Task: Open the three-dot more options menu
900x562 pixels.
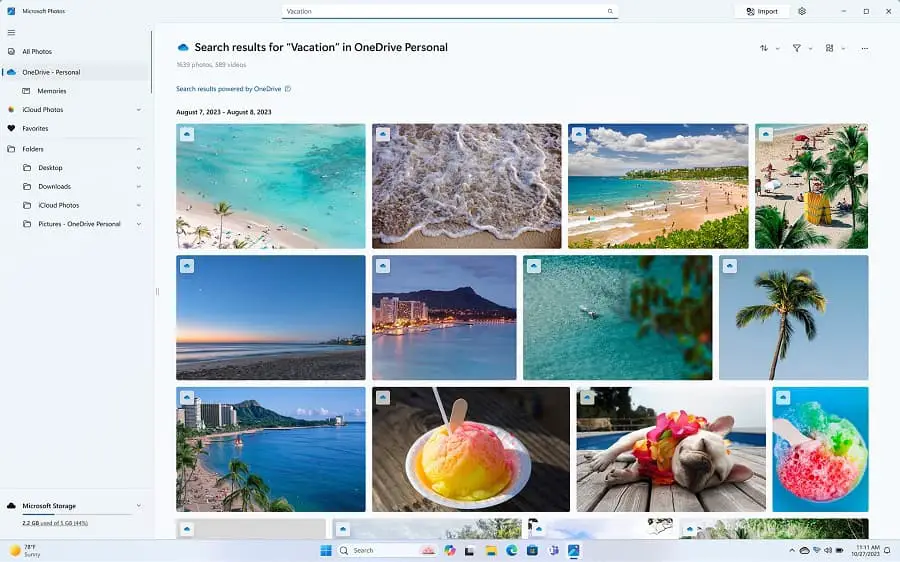Action: pyautogui.click(x=864, y=48)
